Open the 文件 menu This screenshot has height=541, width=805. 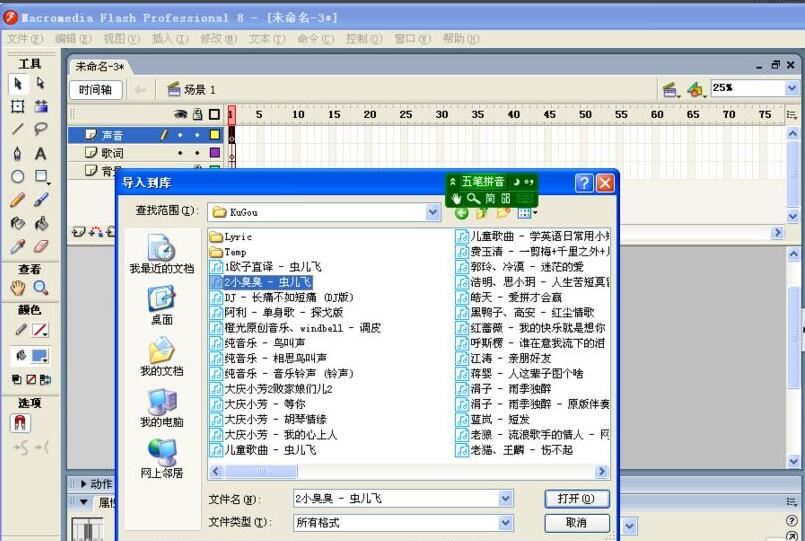coord(25,38)
